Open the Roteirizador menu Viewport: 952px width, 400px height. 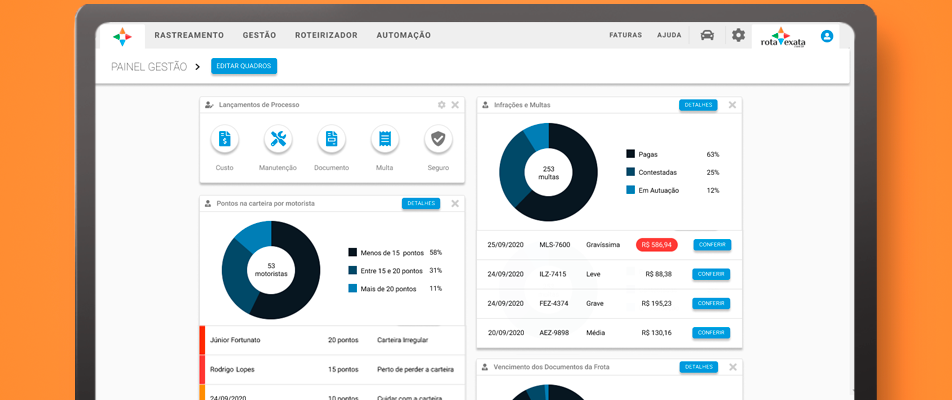pyautogui.click(x=326, y=35)
